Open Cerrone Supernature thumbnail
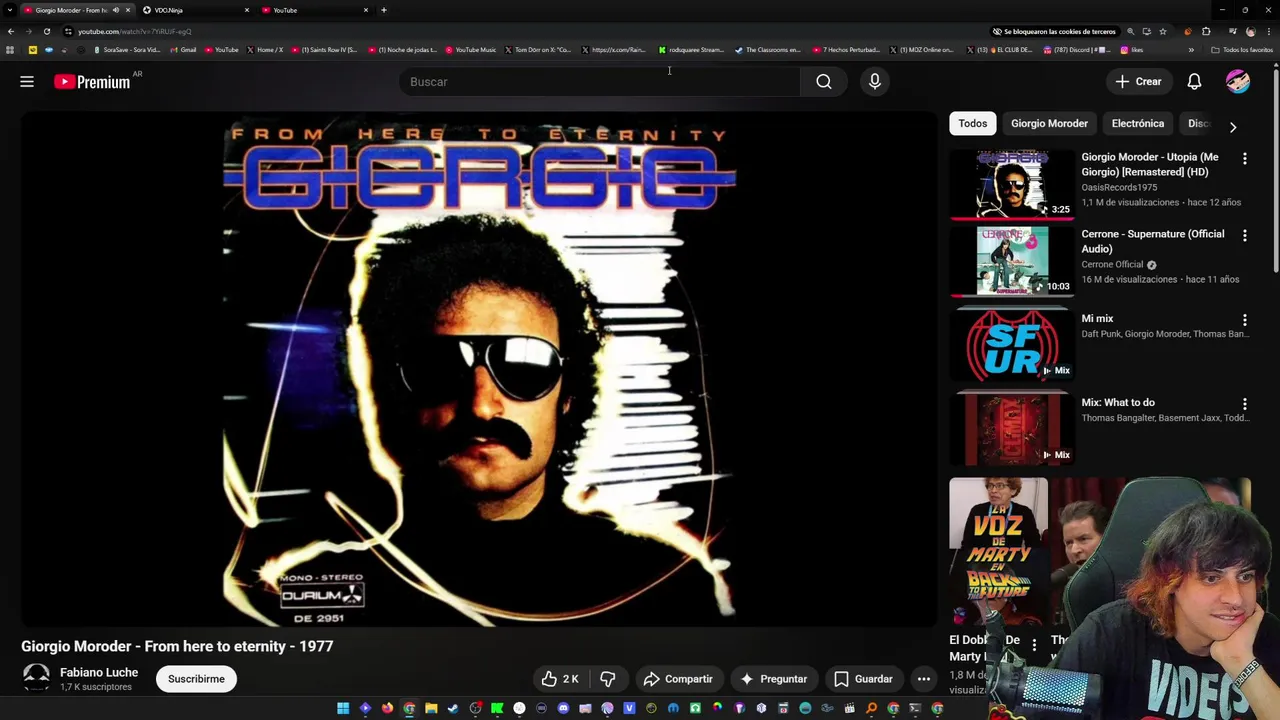The image size is (1280, 720). [1012, 261]
